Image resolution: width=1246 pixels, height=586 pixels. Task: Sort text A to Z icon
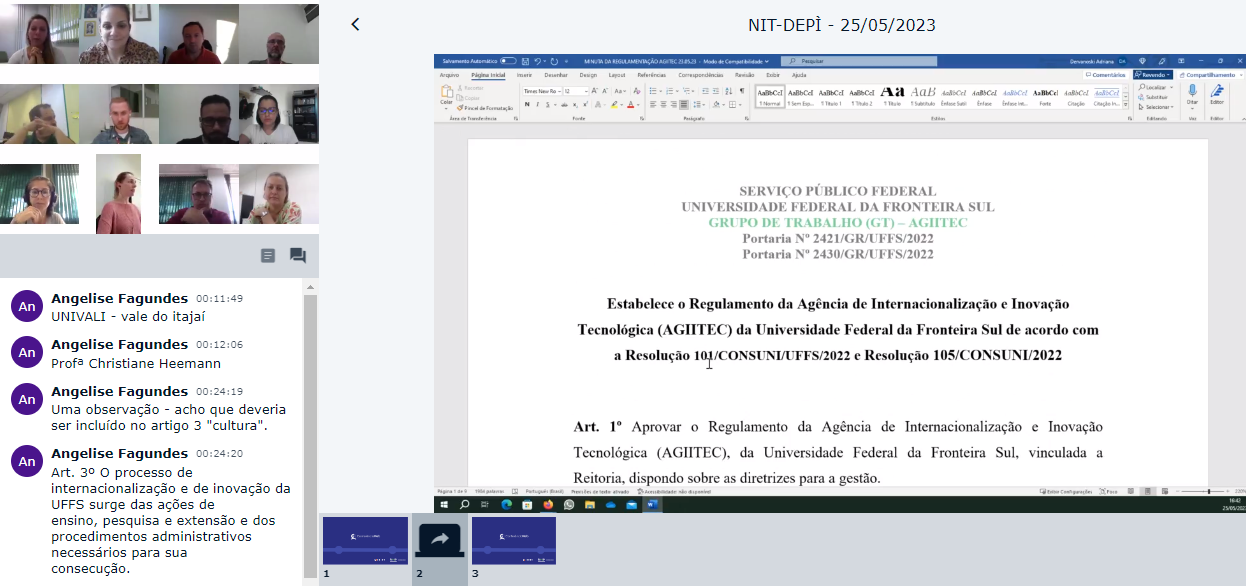pyautogui.click(x=728, y=91)
